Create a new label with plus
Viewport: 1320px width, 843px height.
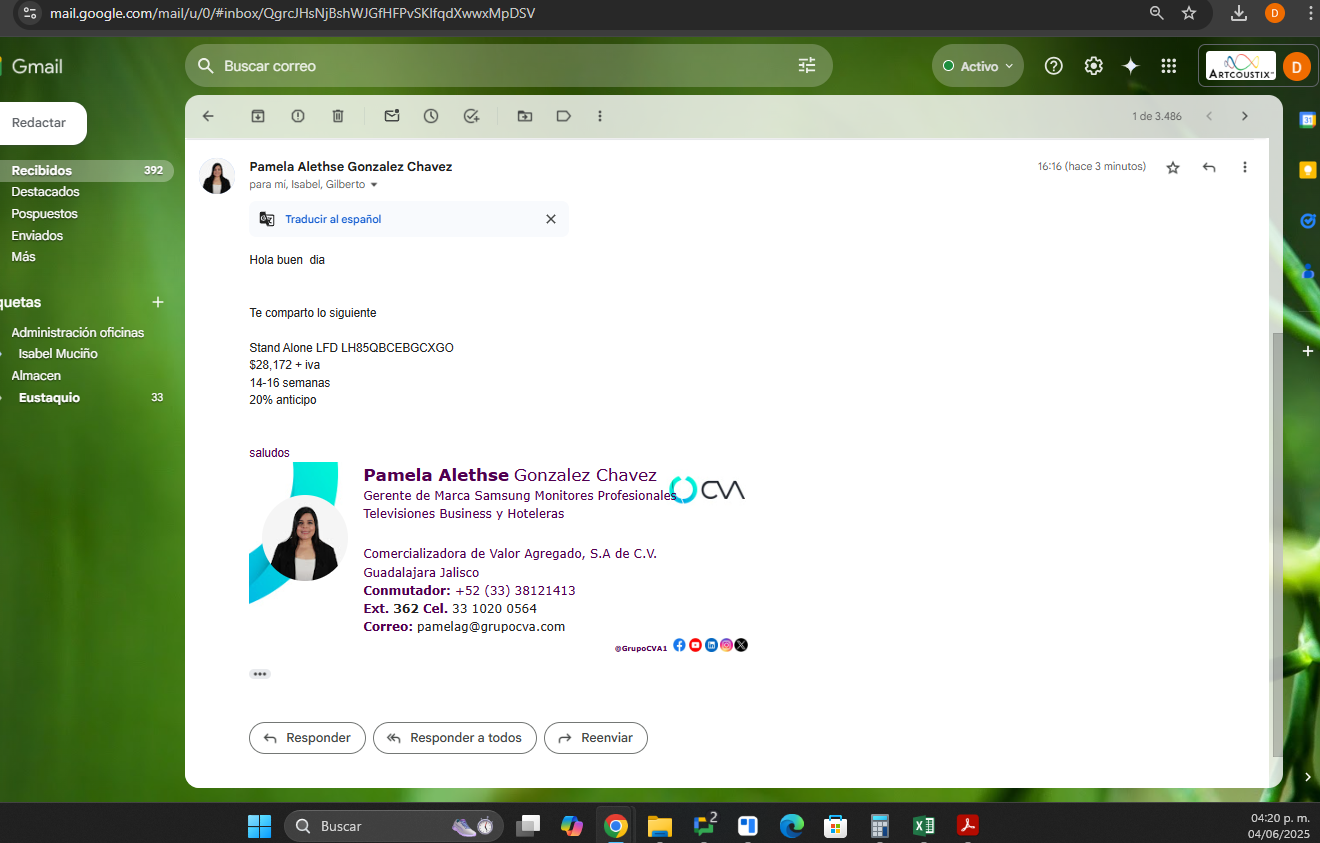(157, 302)
